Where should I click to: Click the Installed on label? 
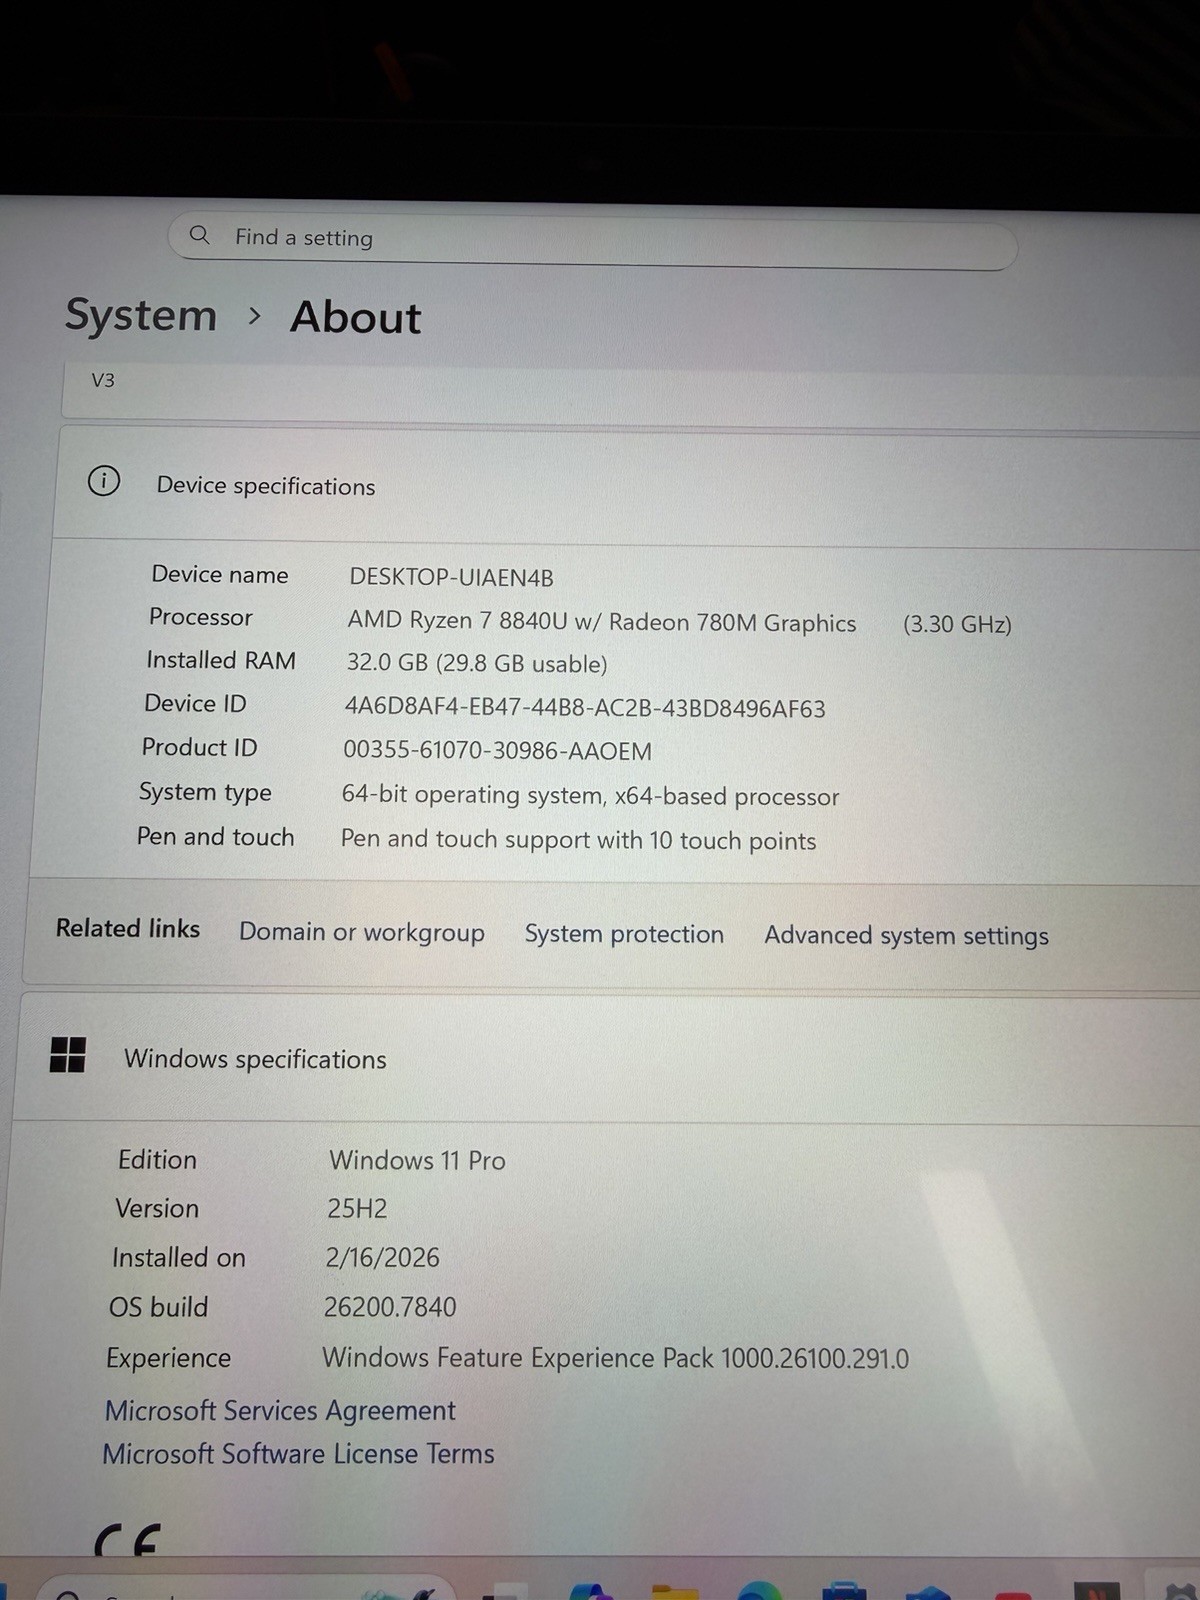tap(179, 1257)
